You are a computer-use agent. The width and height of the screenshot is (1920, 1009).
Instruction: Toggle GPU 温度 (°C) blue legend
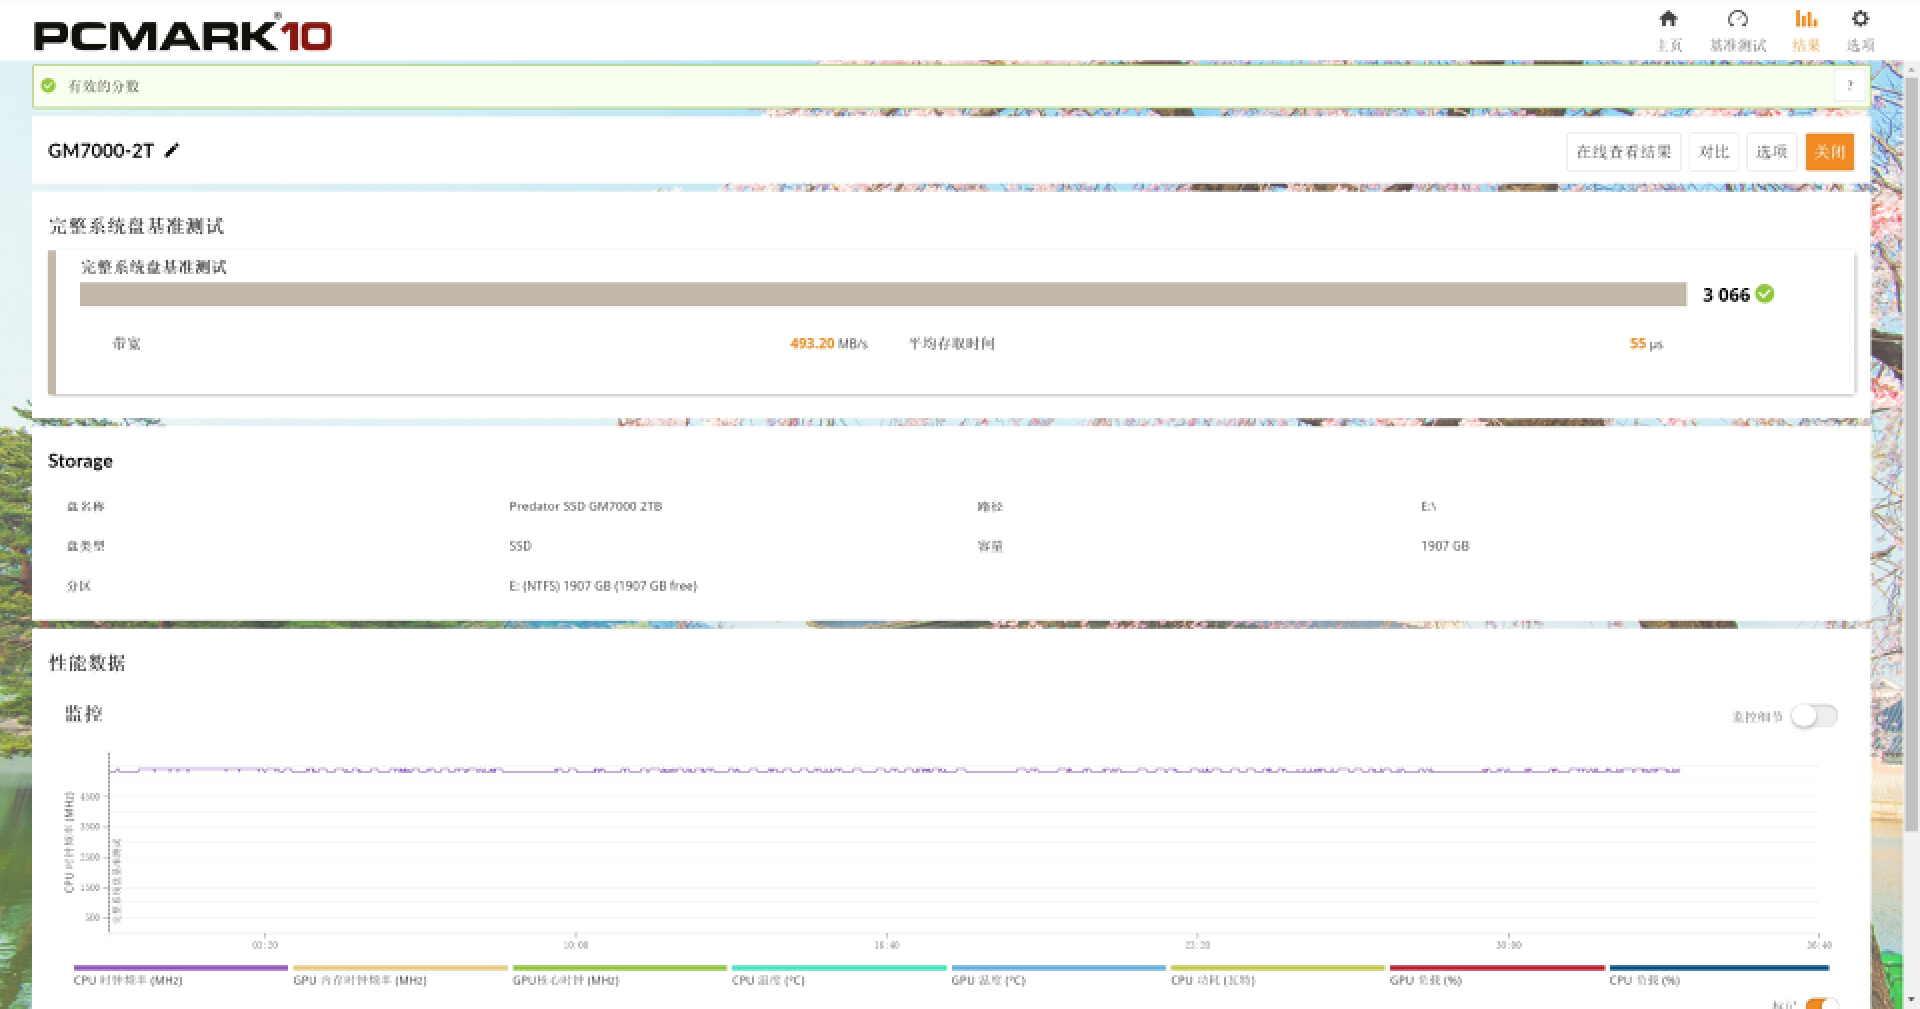[x=1058, y=974]
